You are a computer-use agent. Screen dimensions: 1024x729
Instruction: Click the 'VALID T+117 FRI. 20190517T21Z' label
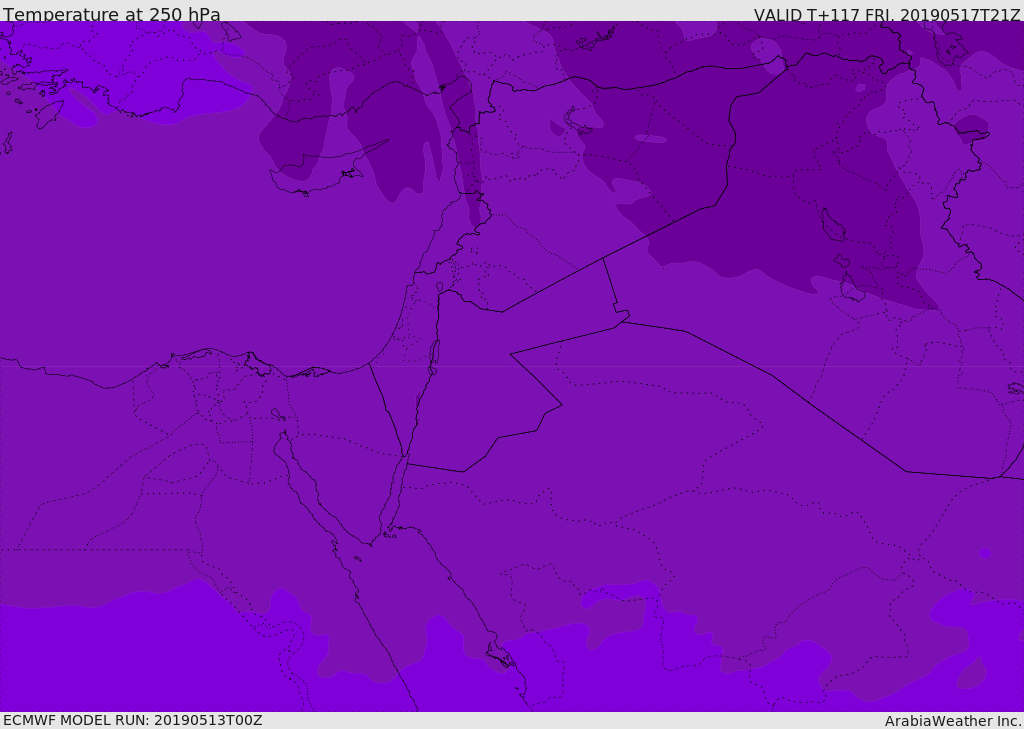pos(887,15)
